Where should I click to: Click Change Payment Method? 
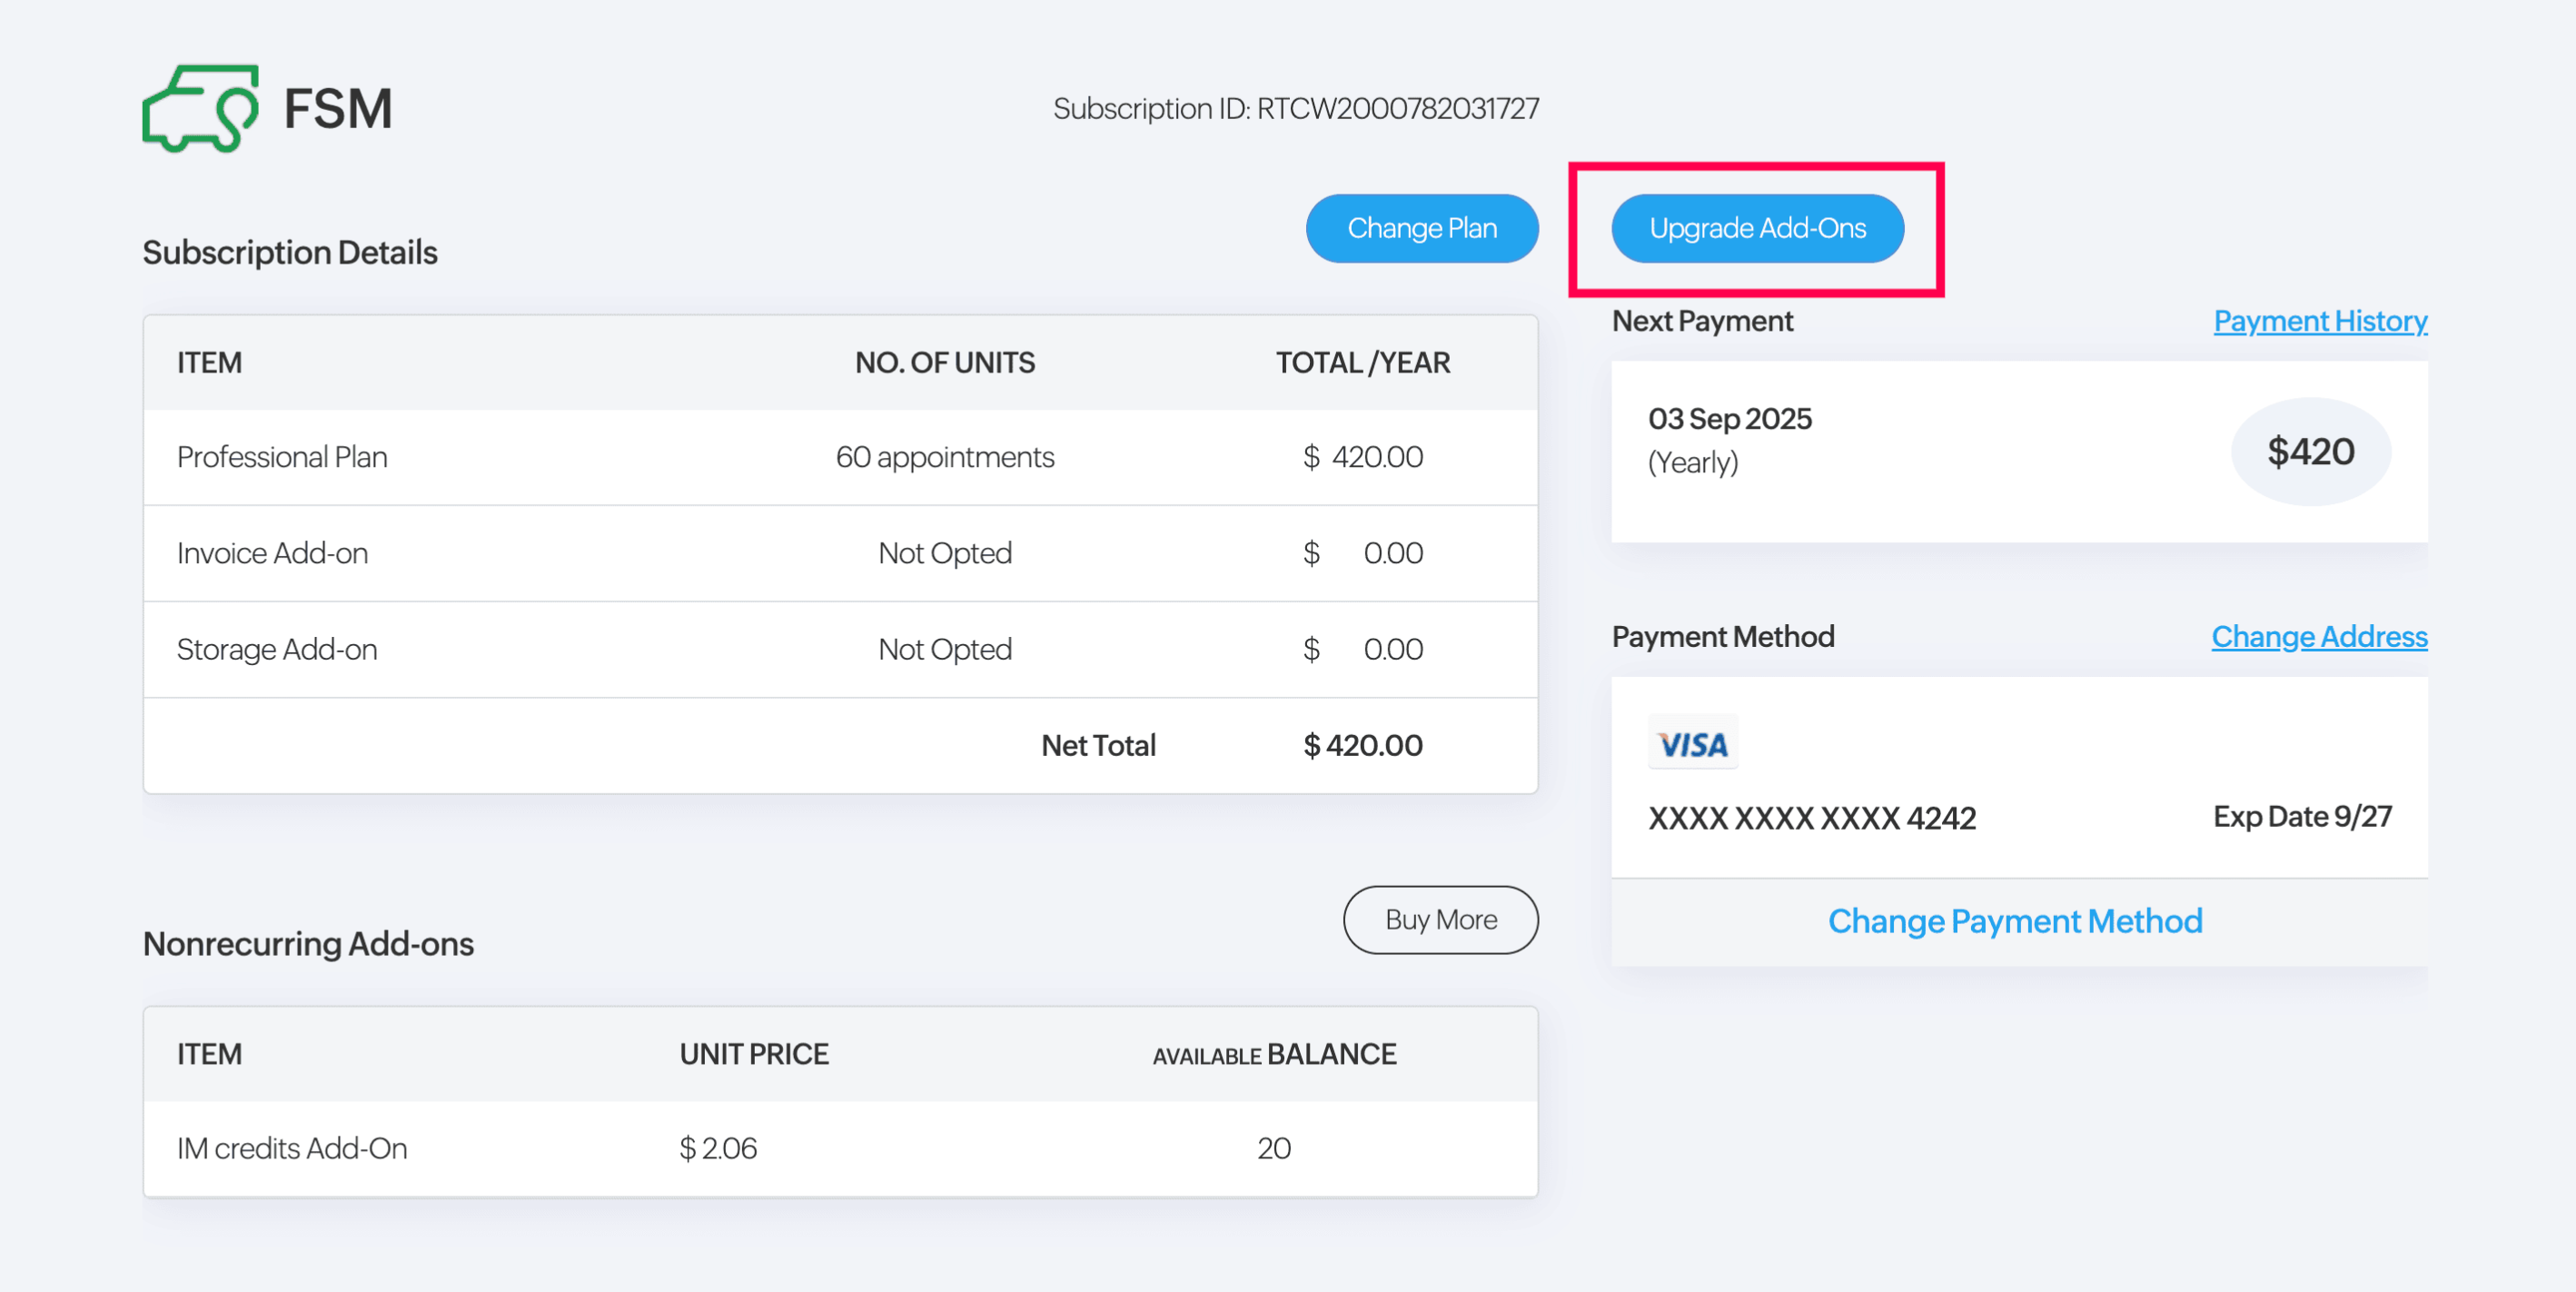[2014, 920]
